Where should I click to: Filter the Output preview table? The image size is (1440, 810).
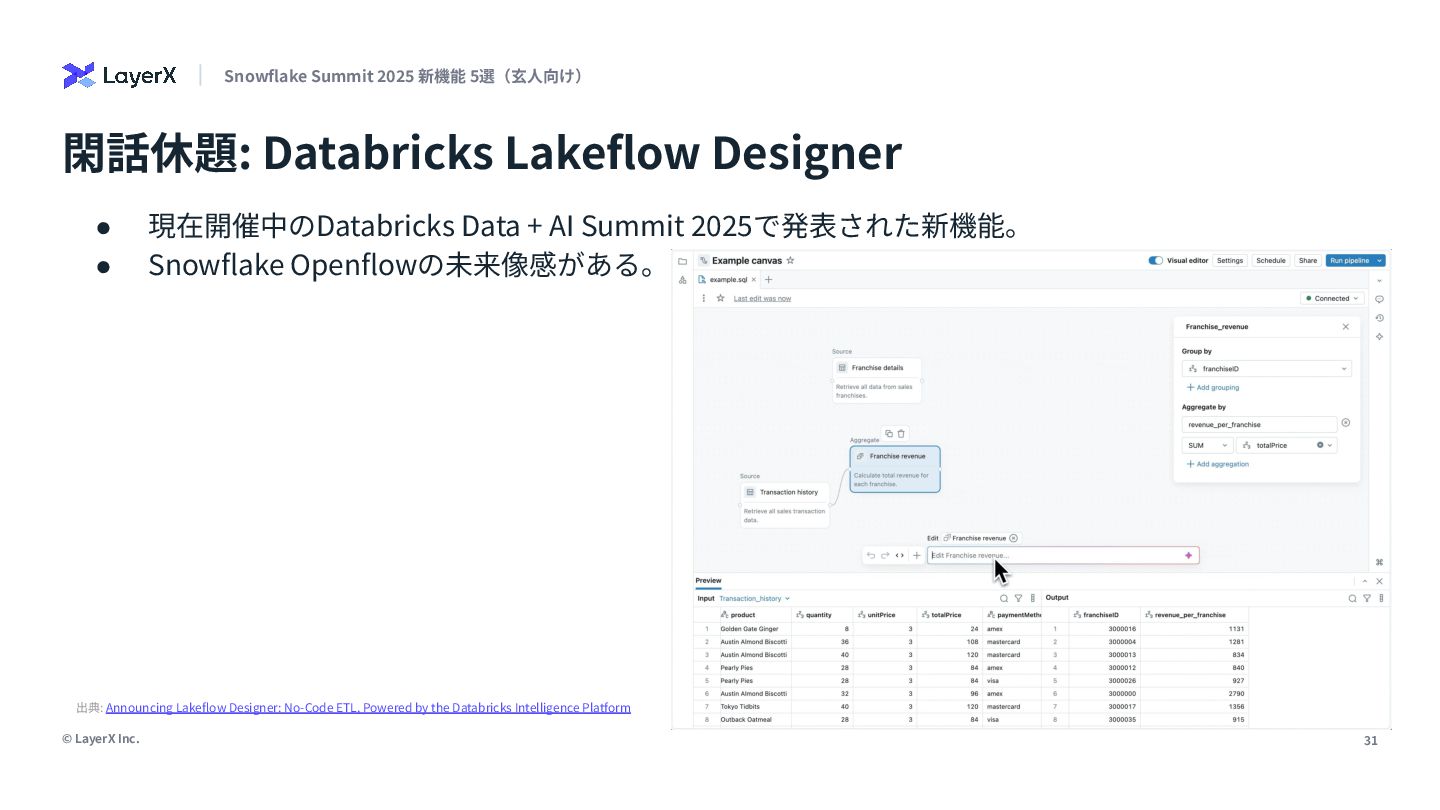point(1366,598)
